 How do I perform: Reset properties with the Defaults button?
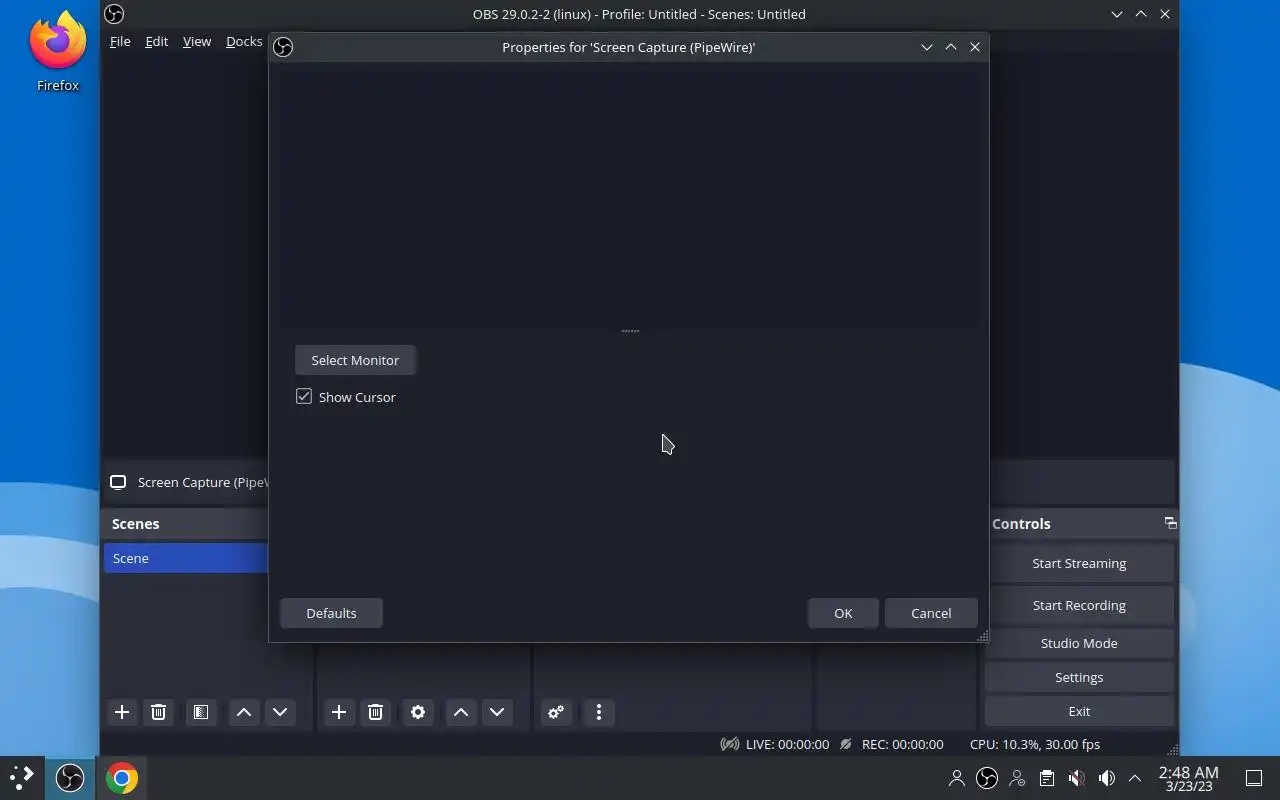pos(331,613)
